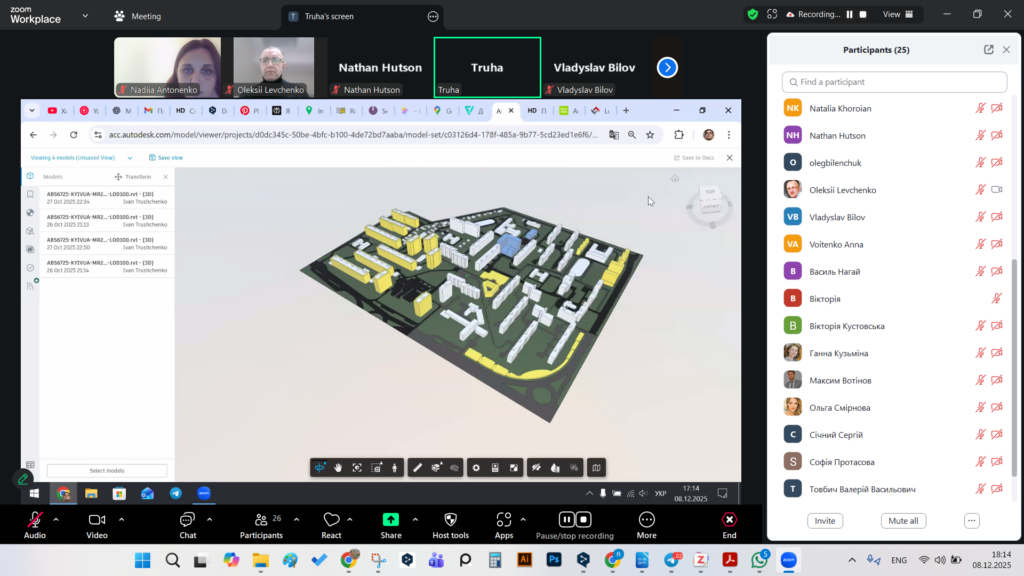Pop out the Participants panel

coord(989,49)
